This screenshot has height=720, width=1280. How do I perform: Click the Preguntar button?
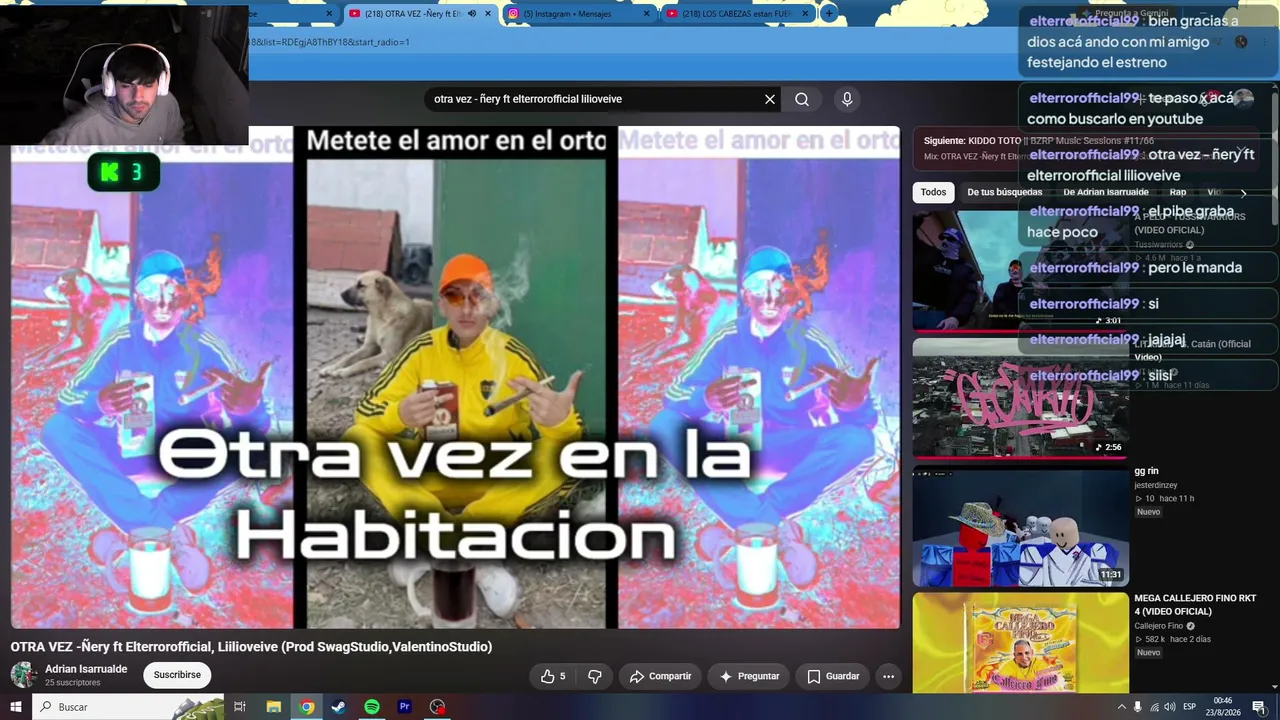pyautogui.click(x=749, y=676)
